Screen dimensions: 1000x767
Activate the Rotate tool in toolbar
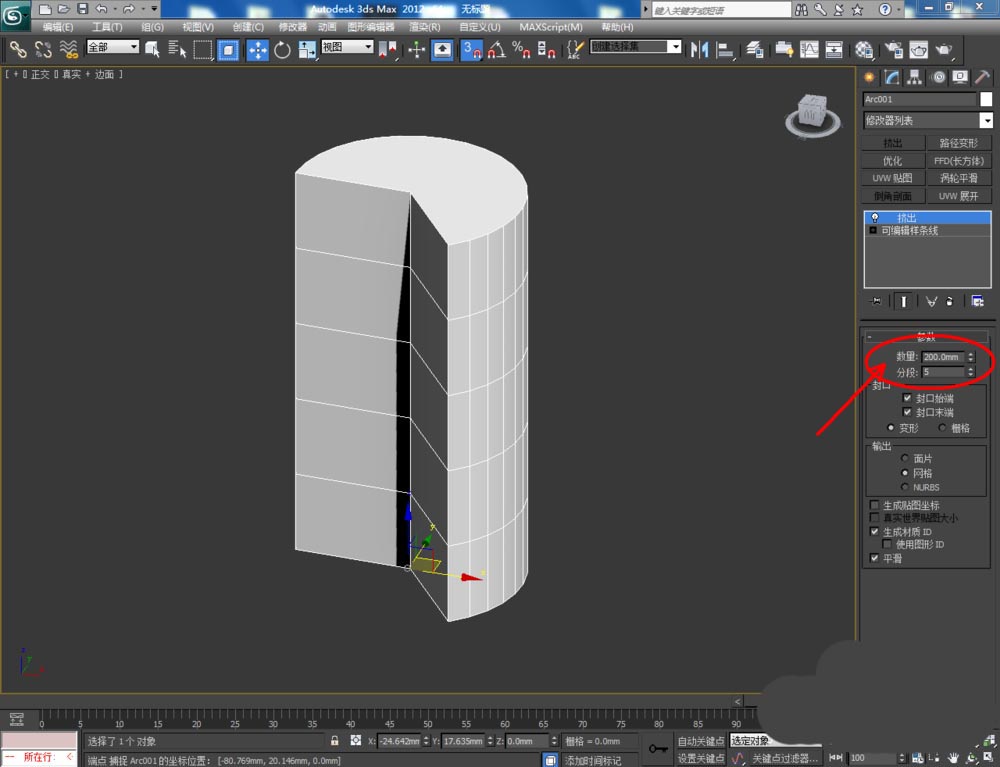[x=282, y=49]
